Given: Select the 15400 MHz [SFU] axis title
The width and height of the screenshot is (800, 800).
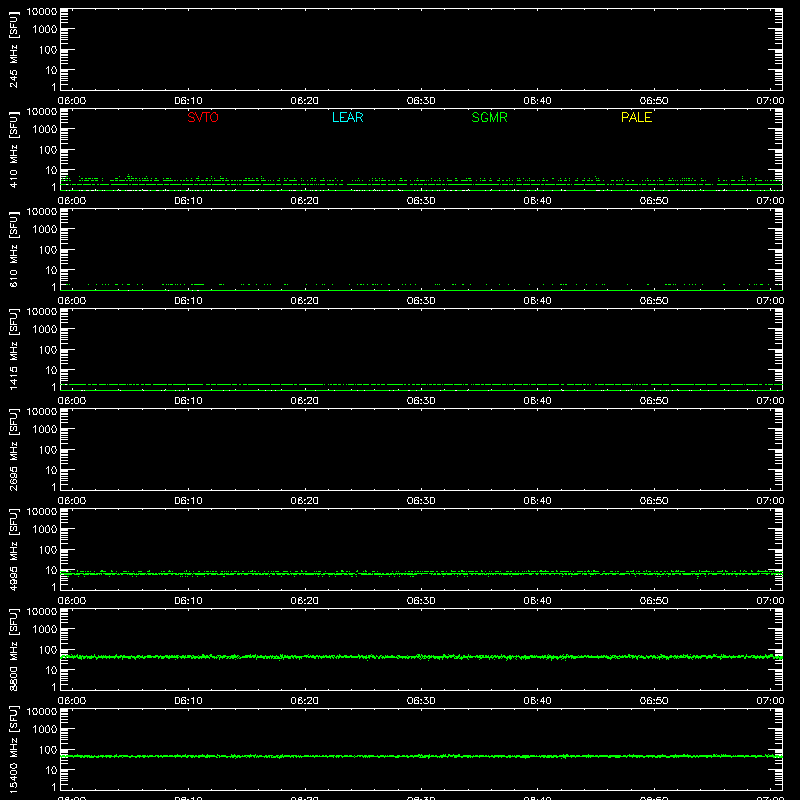Looking at the screenshot, I should (x=13, y=749).
